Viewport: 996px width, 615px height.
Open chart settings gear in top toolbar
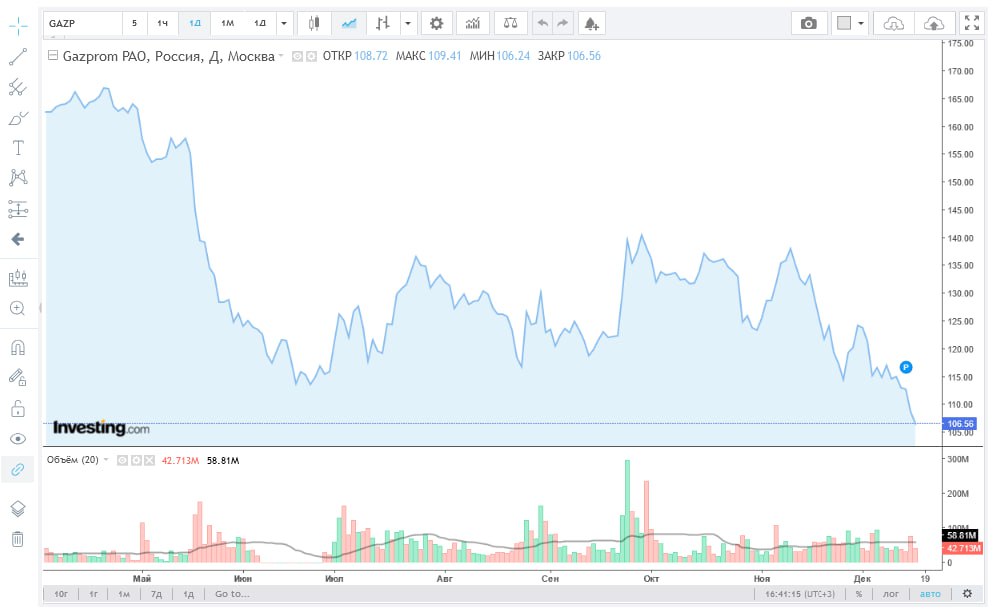click(436, 23)
